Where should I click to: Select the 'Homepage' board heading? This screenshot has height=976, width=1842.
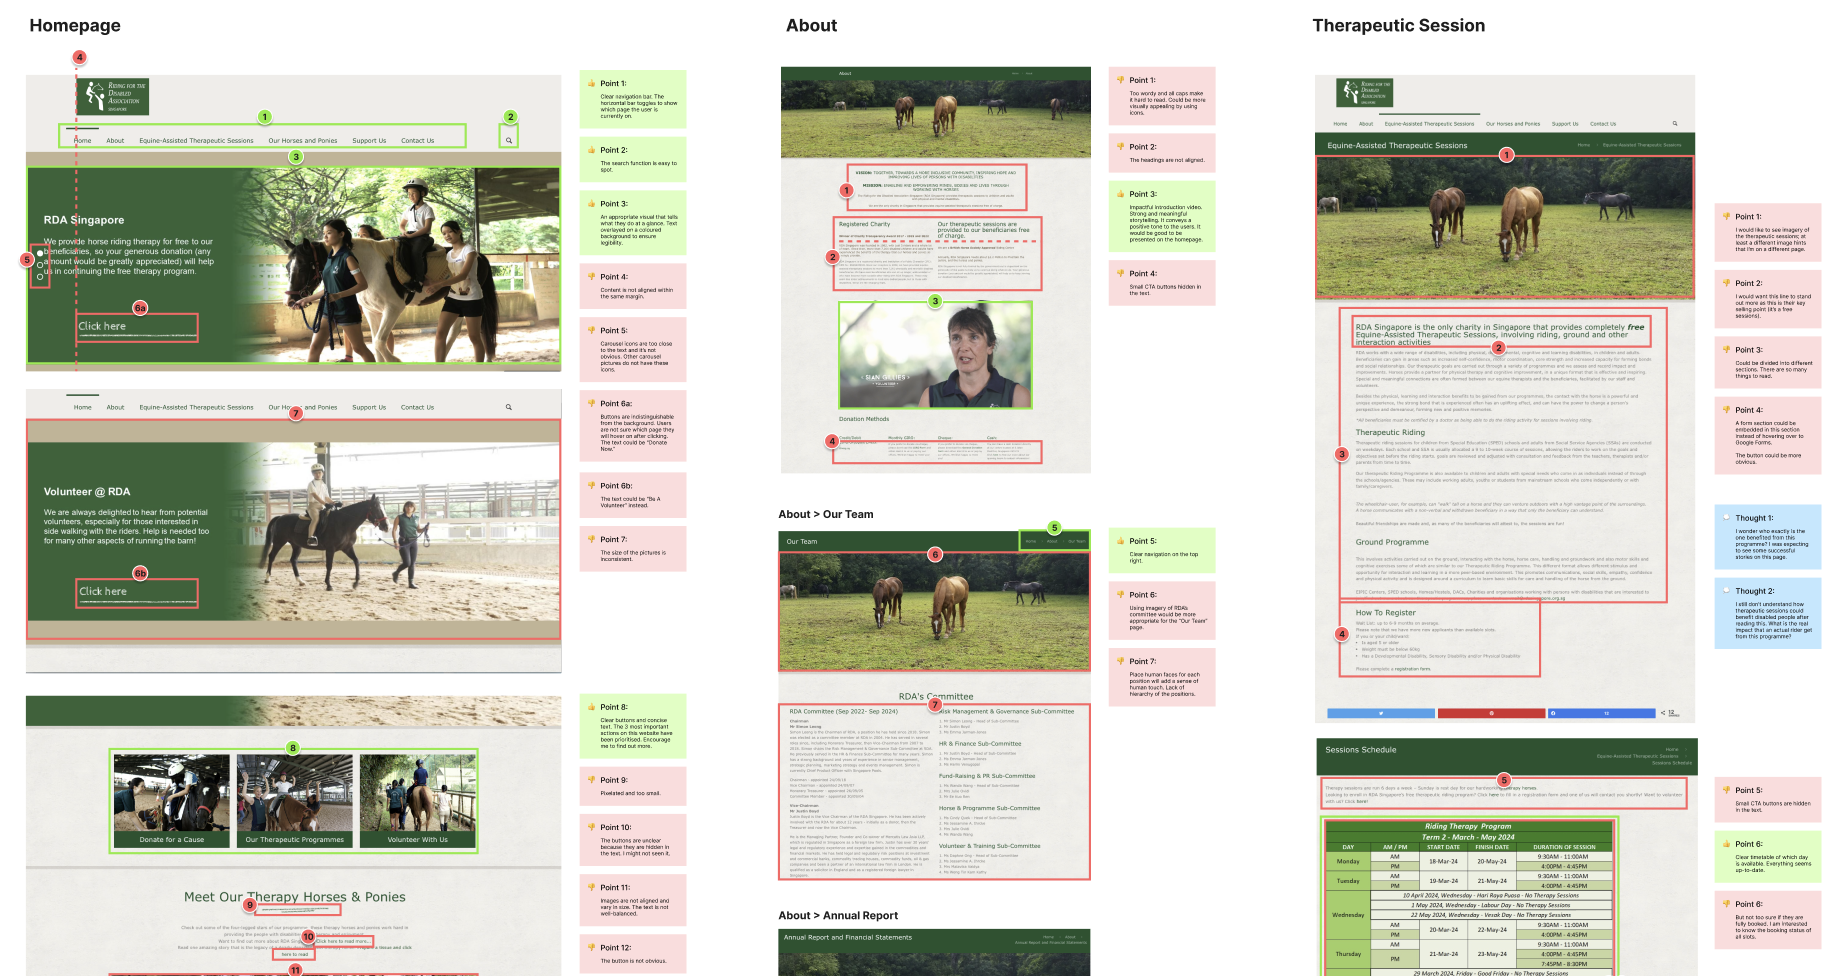[x=75, y=26]
